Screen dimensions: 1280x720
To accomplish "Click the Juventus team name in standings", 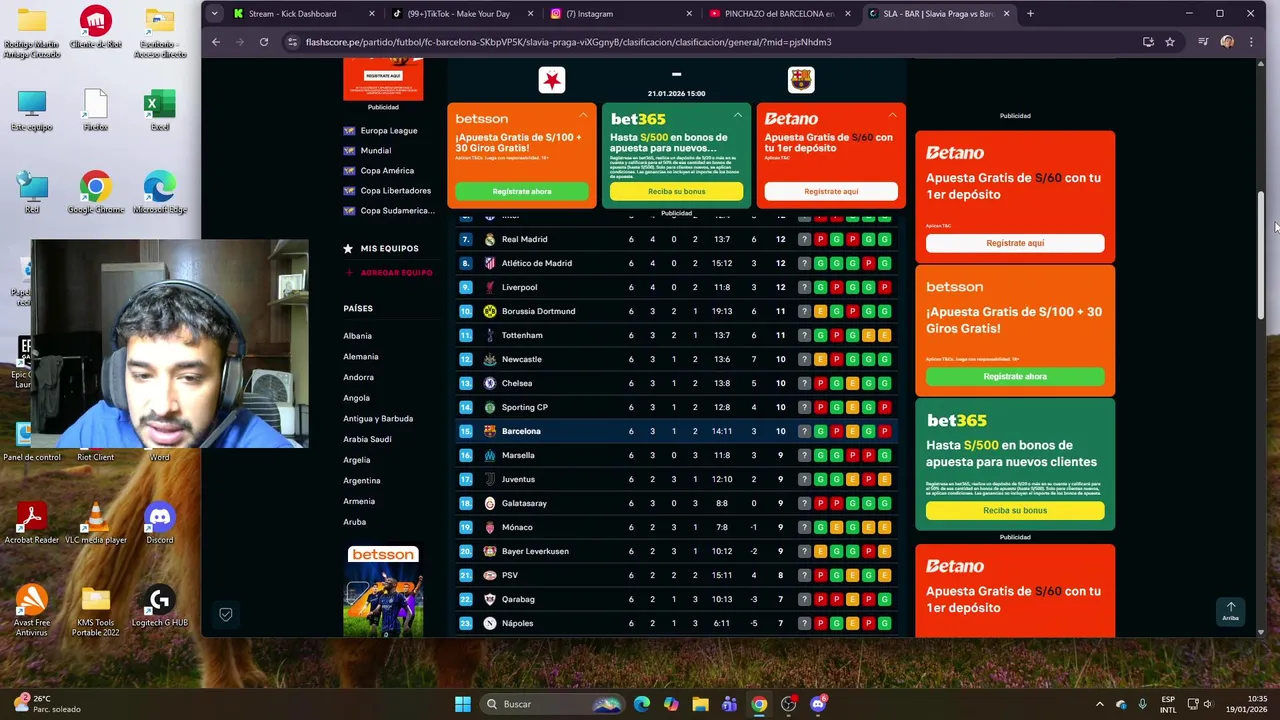I will [x=518, y=479].
